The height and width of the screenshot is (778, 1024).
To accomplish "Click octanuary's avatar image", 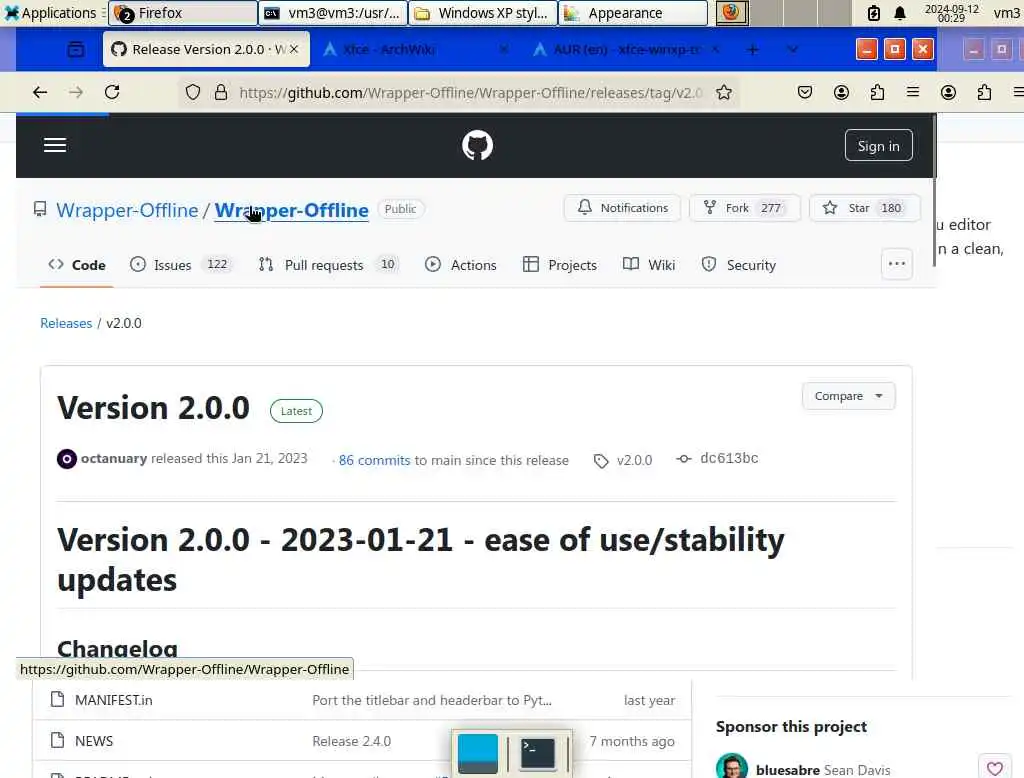I will [67, 459].
